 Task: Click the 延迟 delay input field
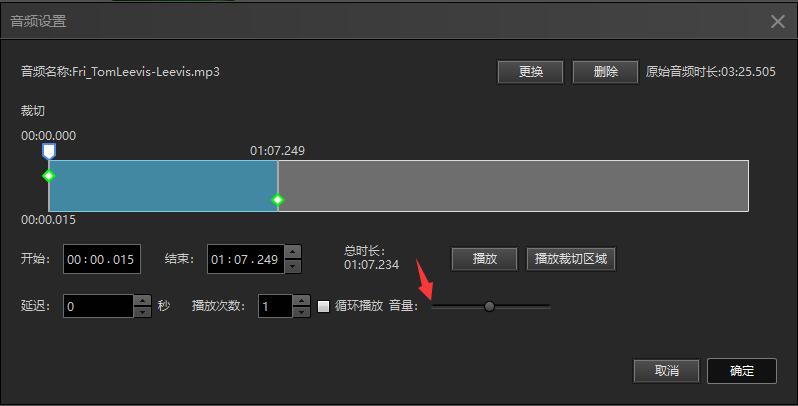coord(98,306)
